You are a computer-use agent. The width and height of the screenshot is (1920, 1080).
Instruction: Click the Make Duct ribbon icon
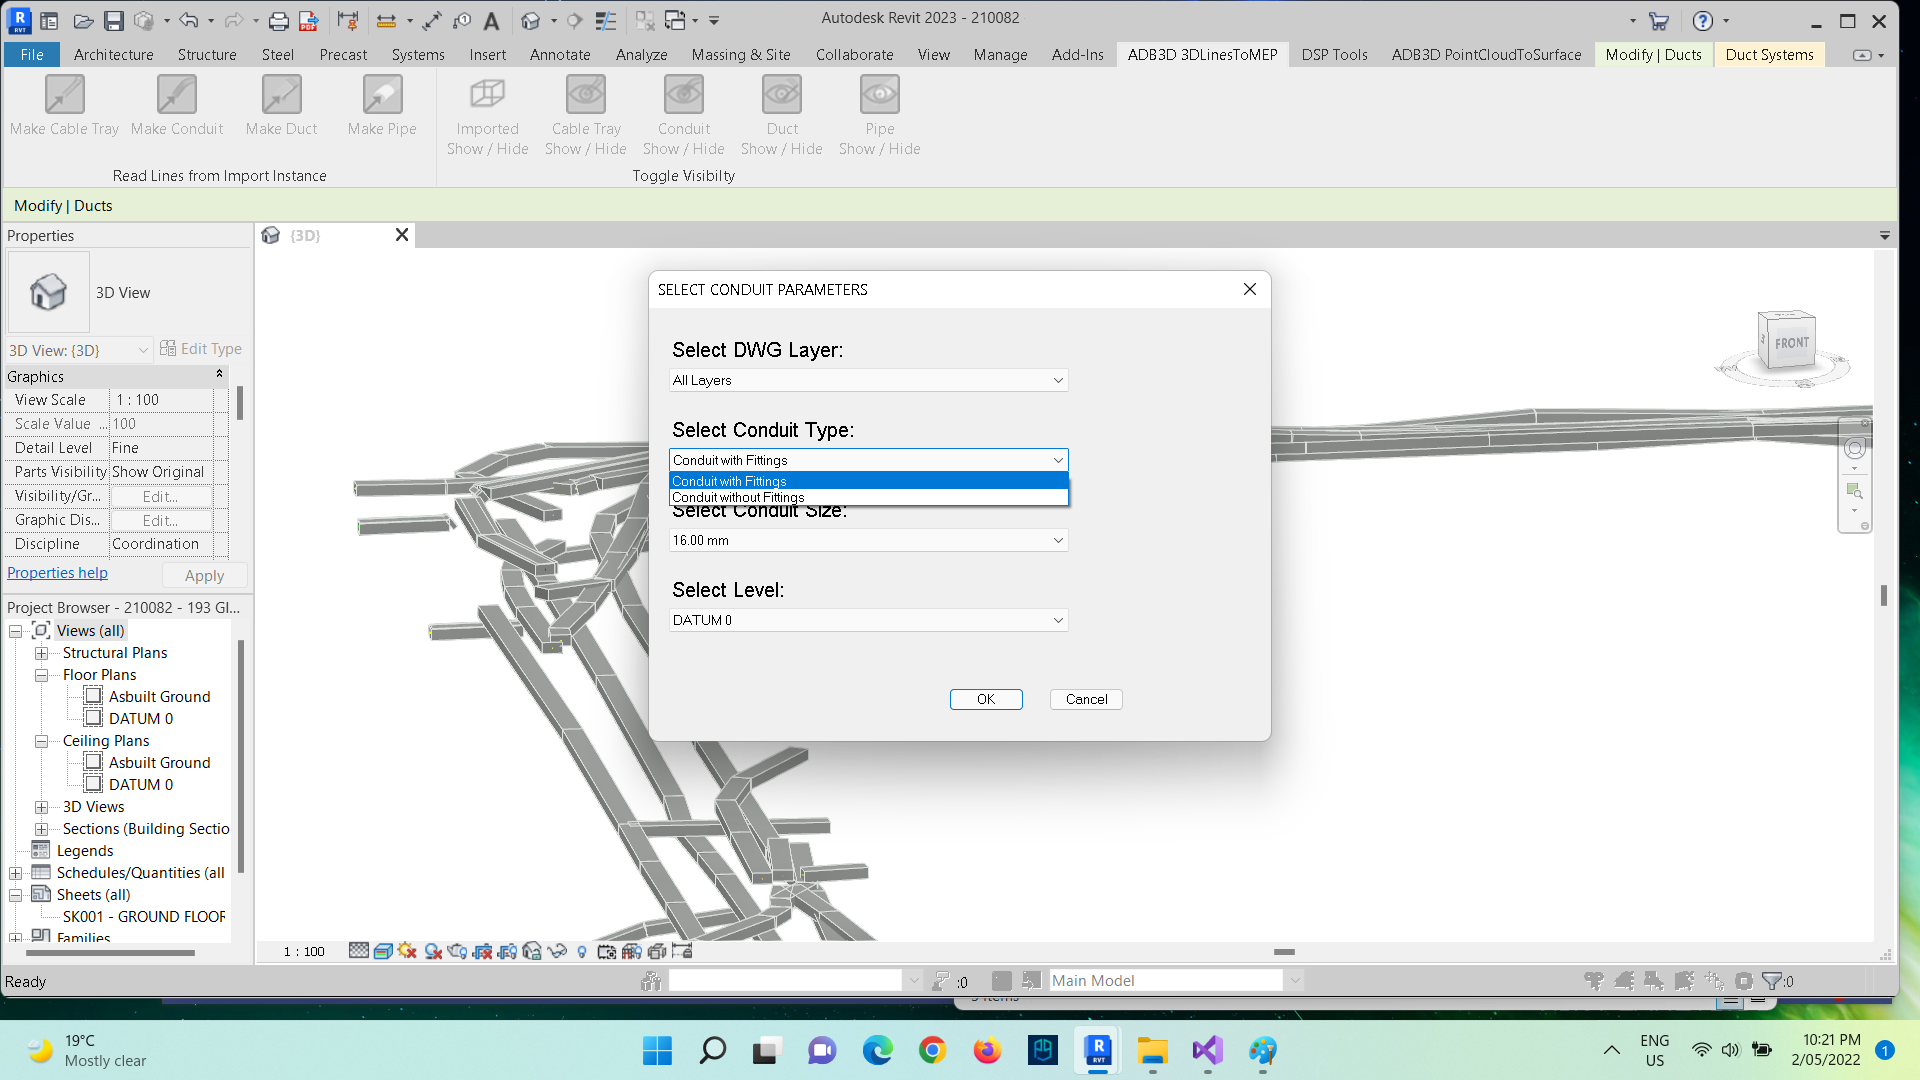click(x=281, y=96)
